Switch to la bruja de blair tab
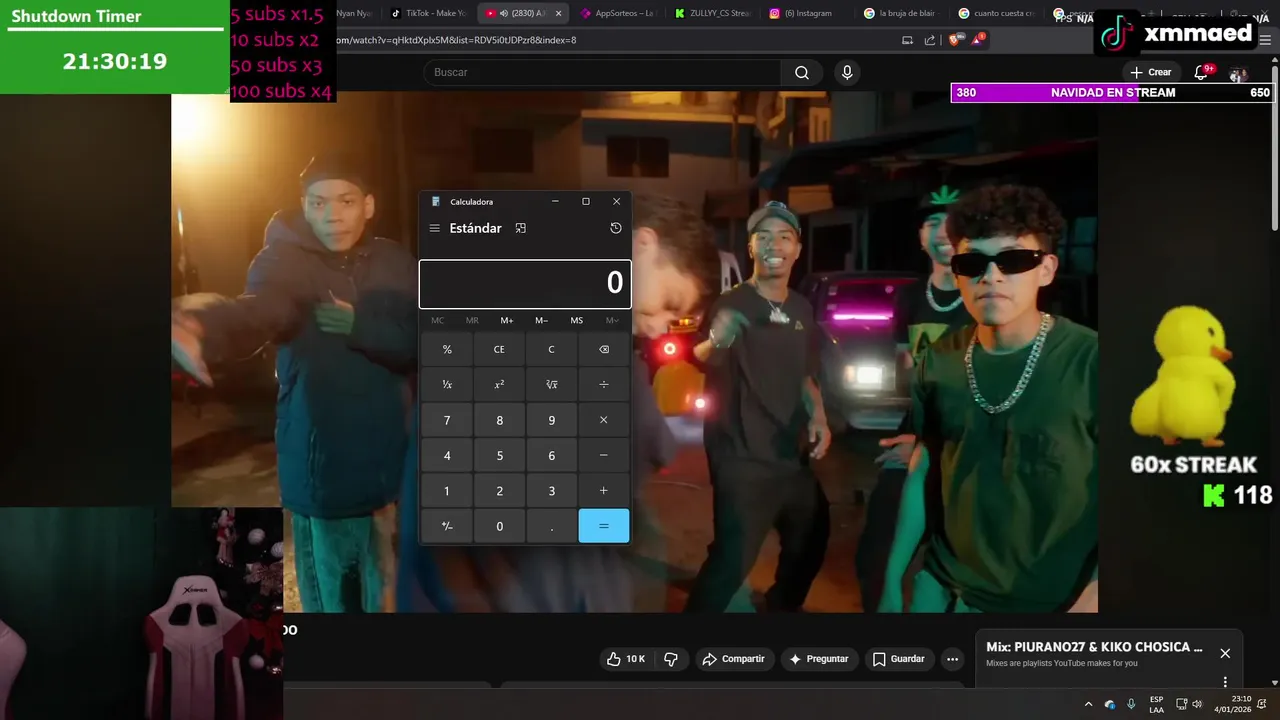The image size is (1280, 720). (x=900, y=13)
